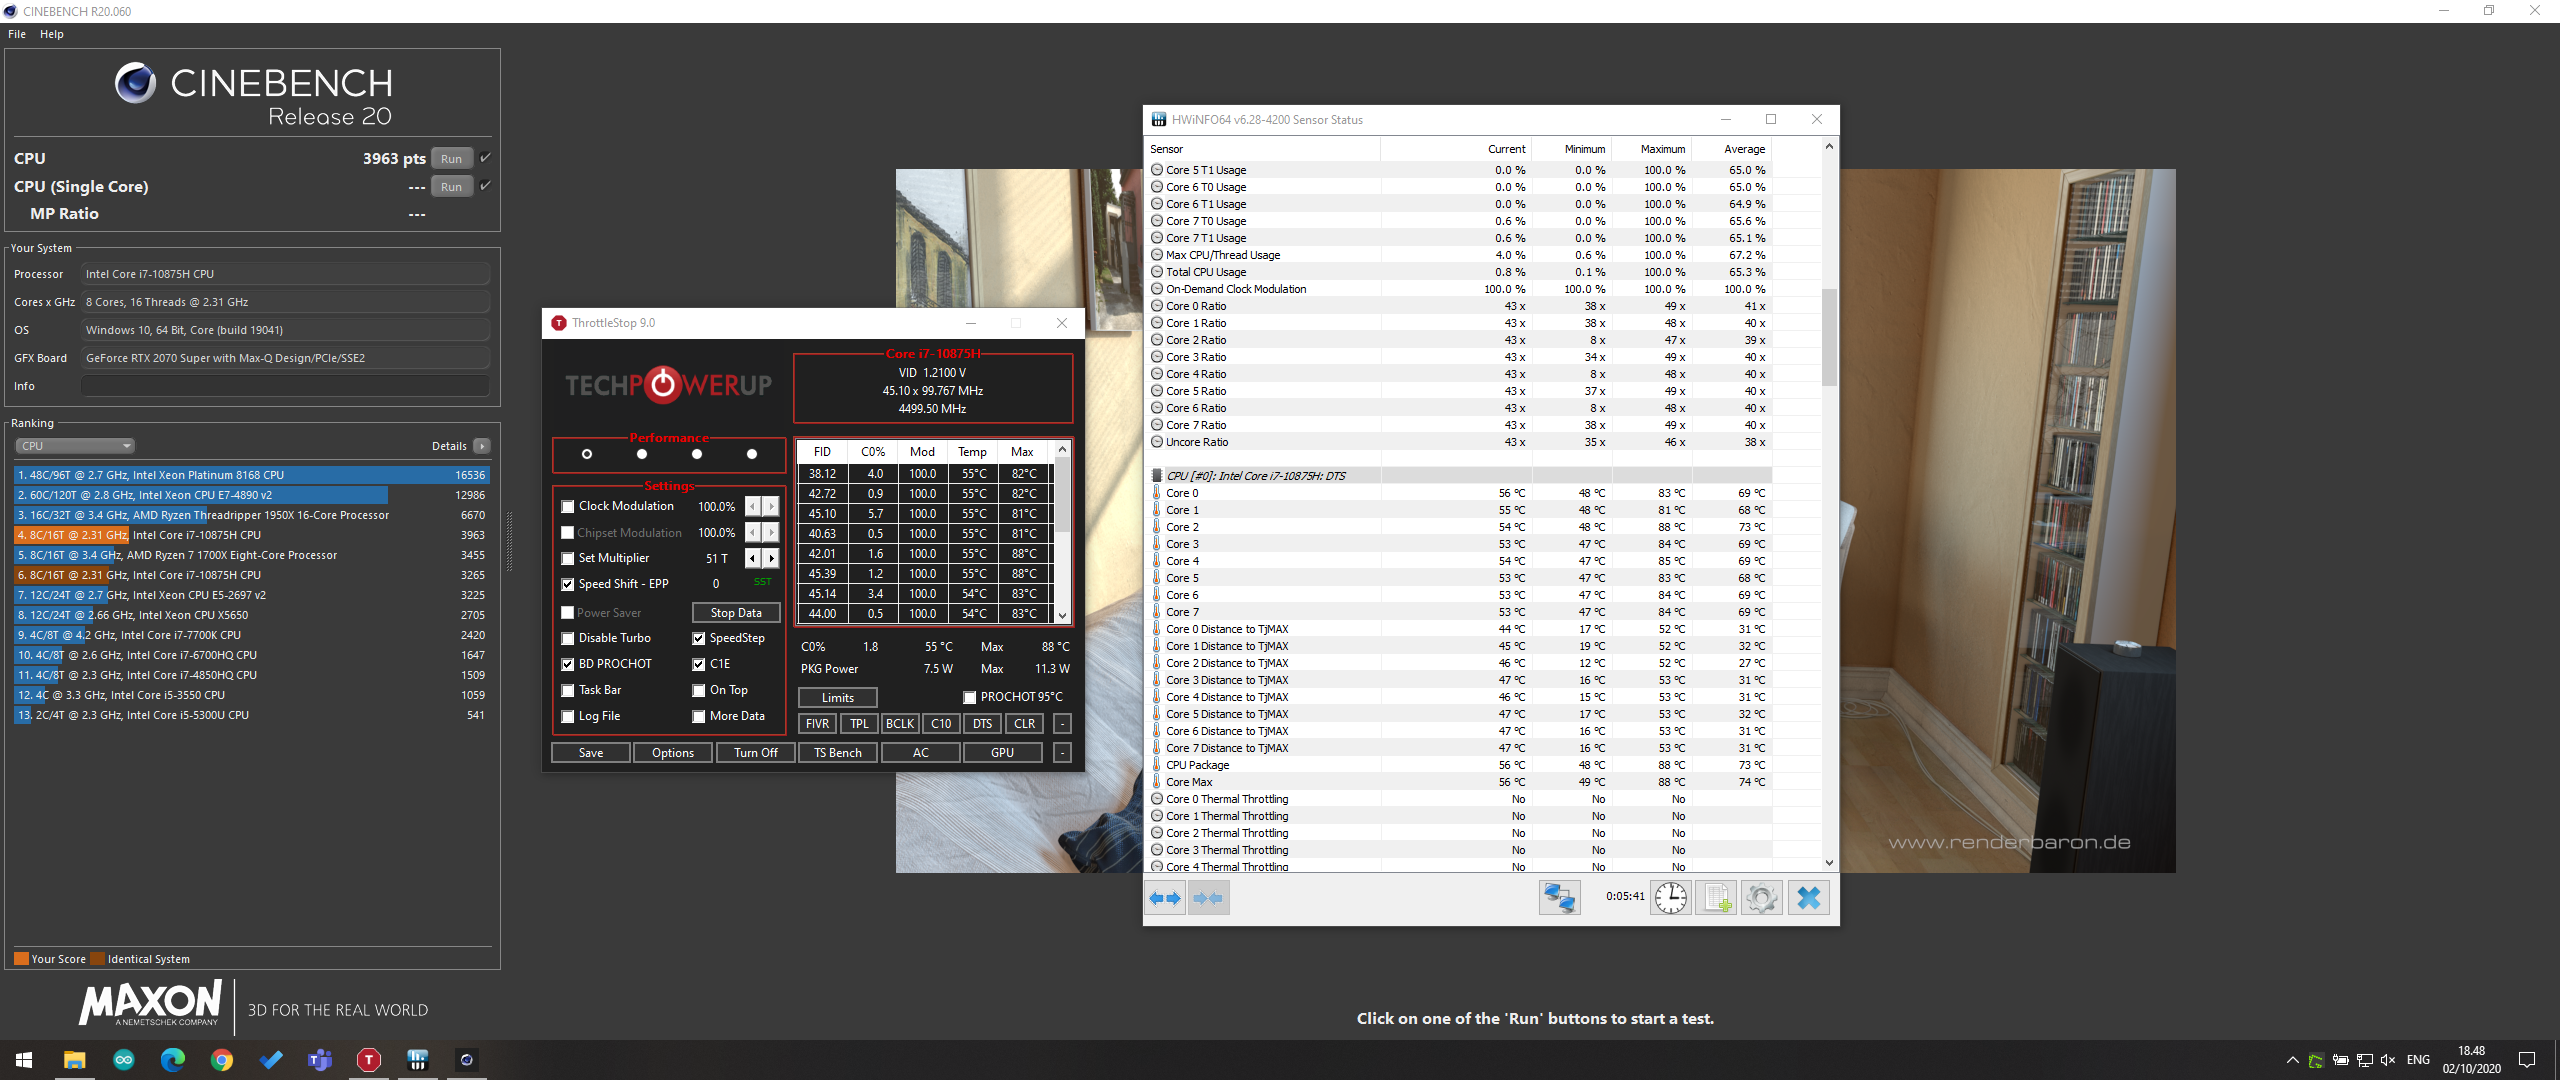The image size is (2560, 1080).
Task: Click Cinebench logo sphere icon
Action: (135, 83)
